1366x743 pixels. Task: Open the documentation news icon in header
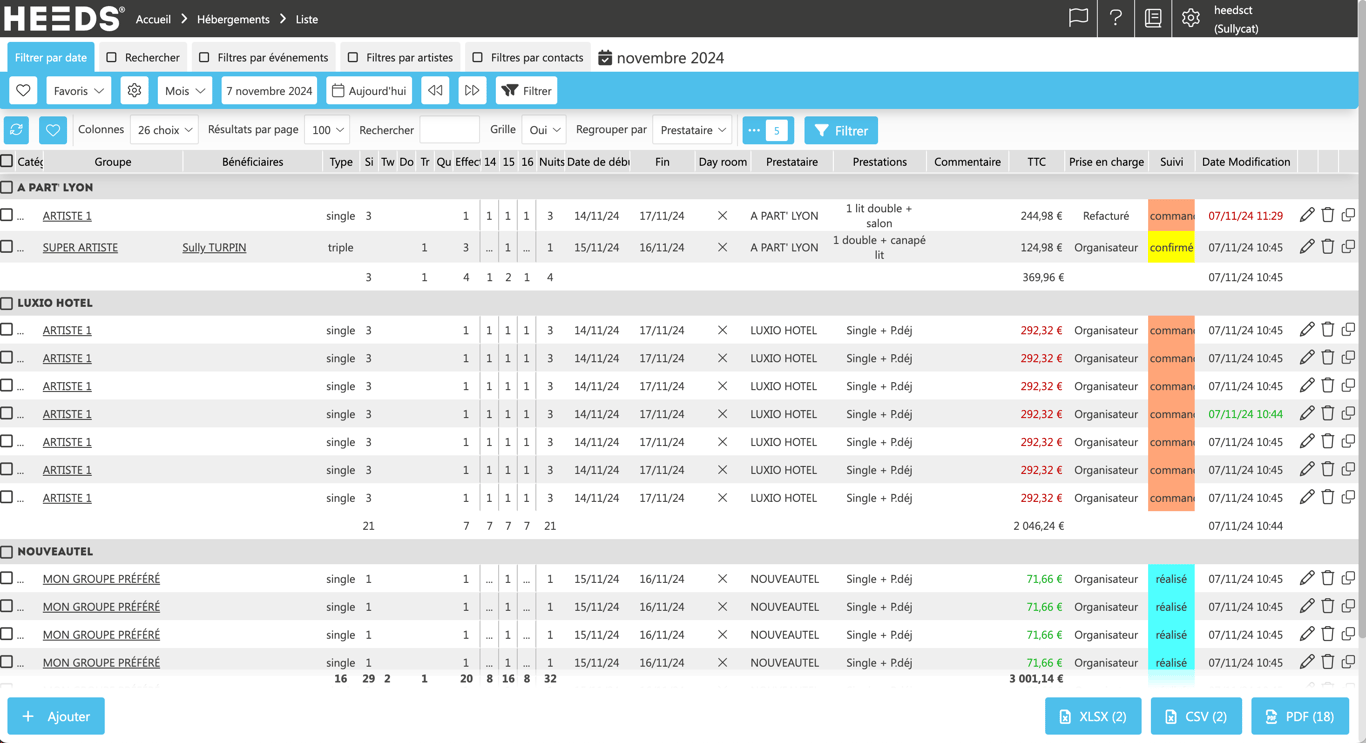click(1153, 18)
